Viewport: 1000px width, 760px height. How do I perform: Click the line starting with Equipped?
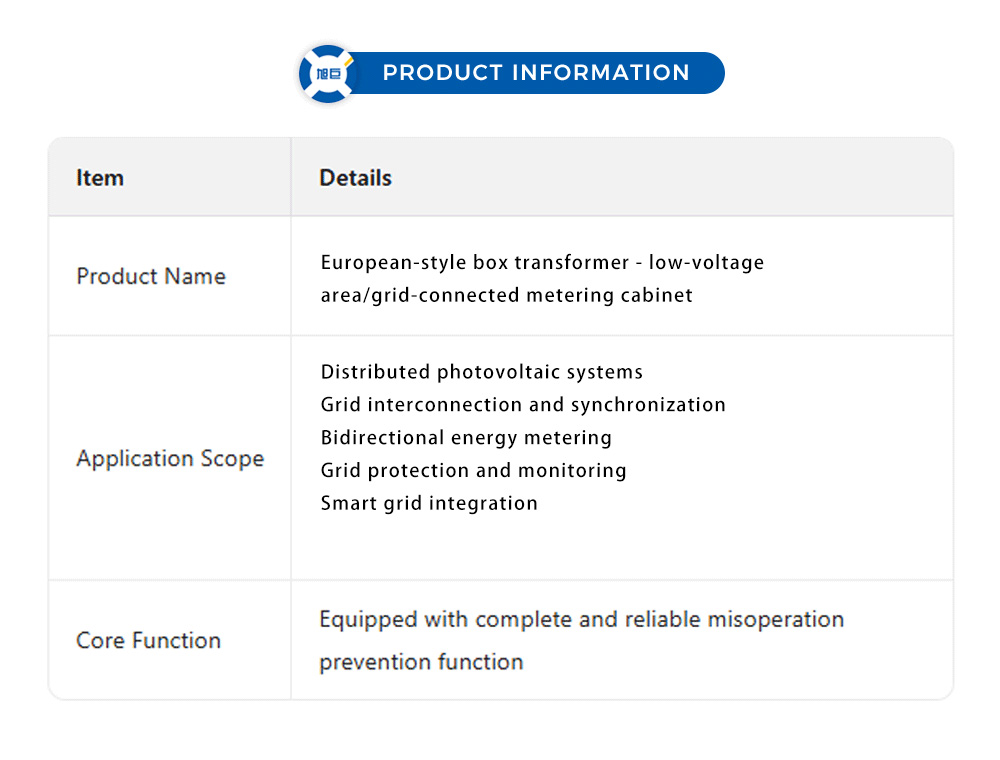click(581, 620)
